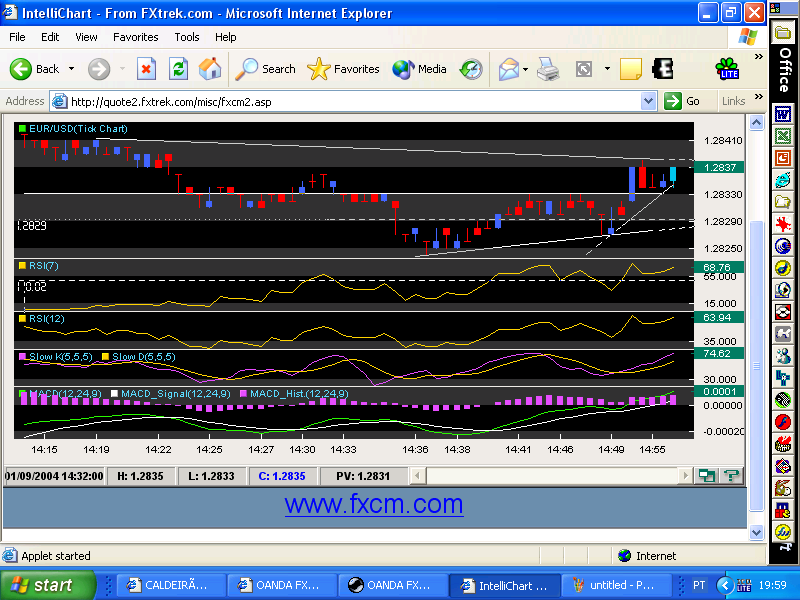Open the Mail button dropdown arrow
Image resolution: width=800 pixels, height=600 pixels.
point(525,69)
